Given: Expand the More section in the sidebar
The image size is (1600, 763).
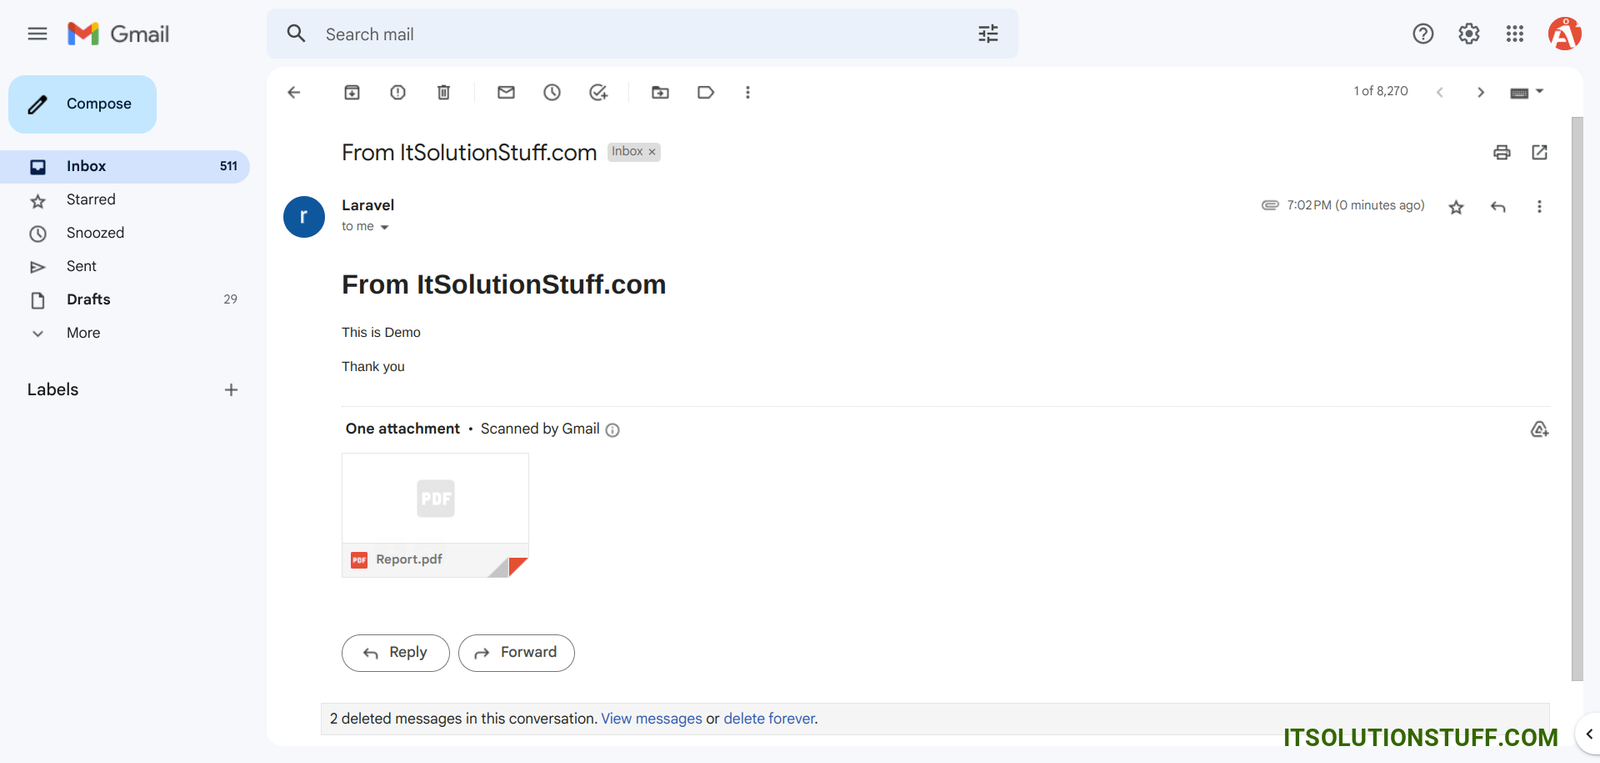Looking at the screenshot, I should pos(83,333).
